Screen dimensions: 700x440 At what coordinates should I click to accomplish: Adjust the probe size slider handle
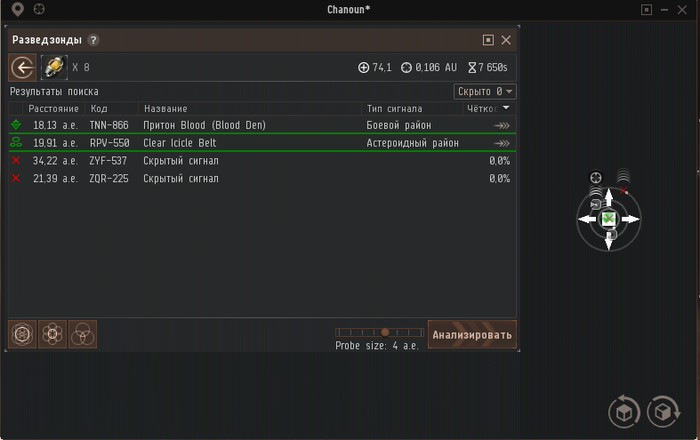[x=385, y=332]
